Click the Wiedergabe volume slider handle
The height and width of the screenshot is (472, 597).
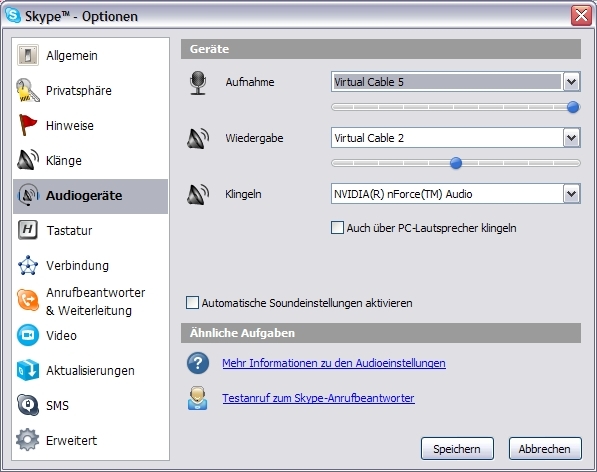(x=456, y=163)
